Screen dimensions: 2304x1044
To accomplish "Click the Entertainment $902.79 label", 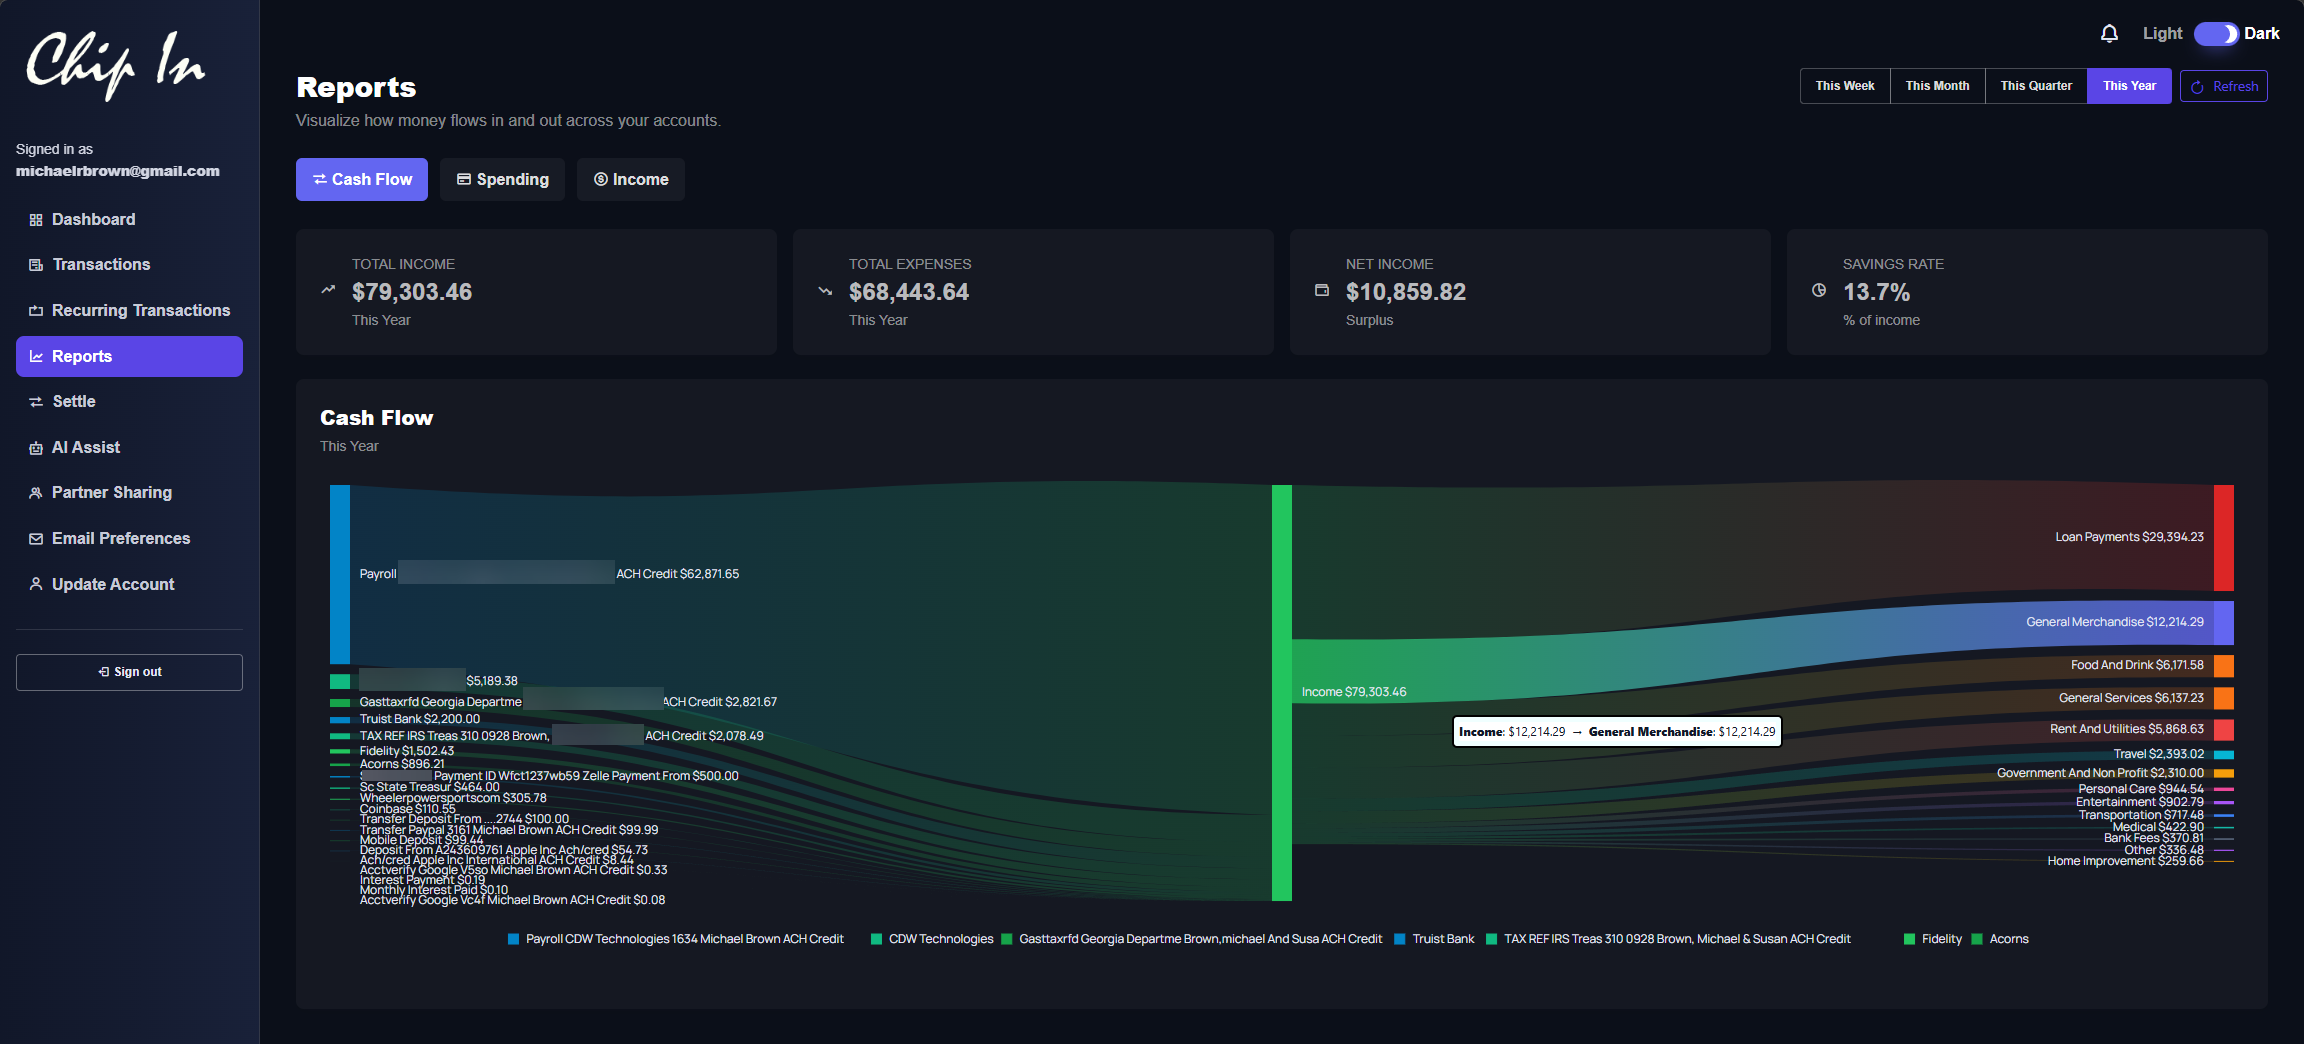I will tap(2140, 802).
